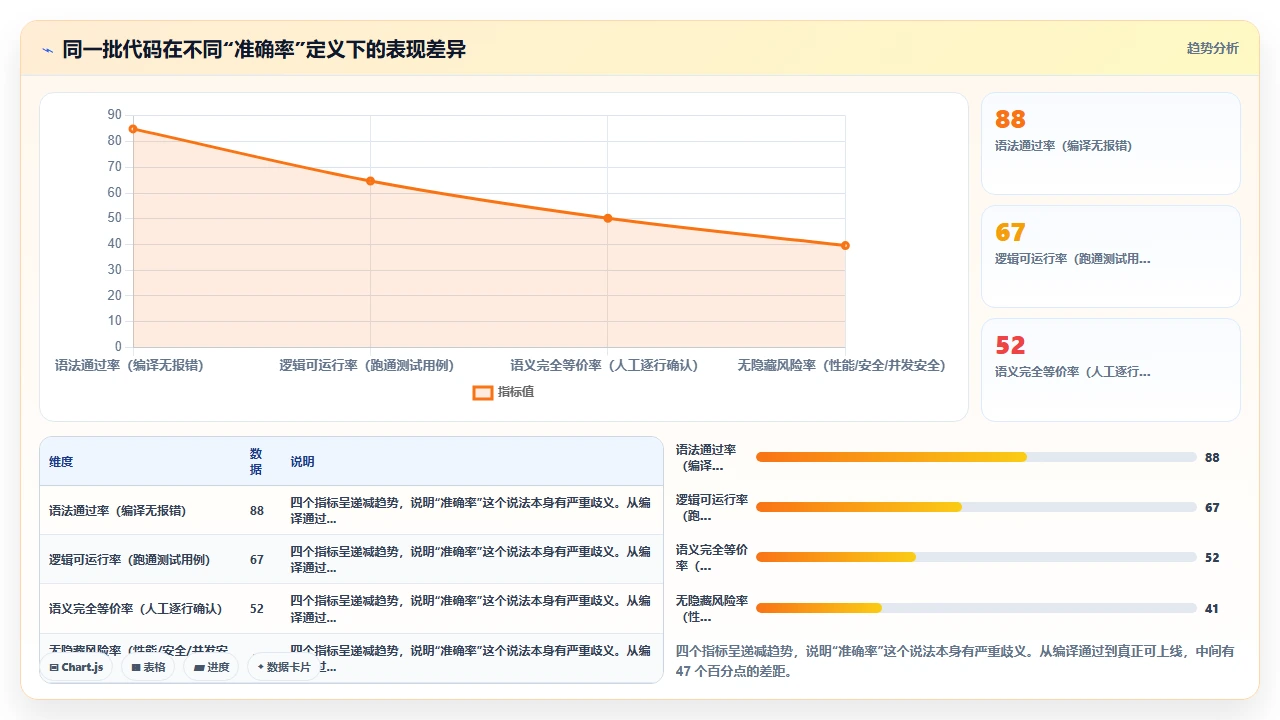Click the 语法通过率 progress bar at 88
This screenshot has width=1280, height=720.
click(x=976, y=457)
